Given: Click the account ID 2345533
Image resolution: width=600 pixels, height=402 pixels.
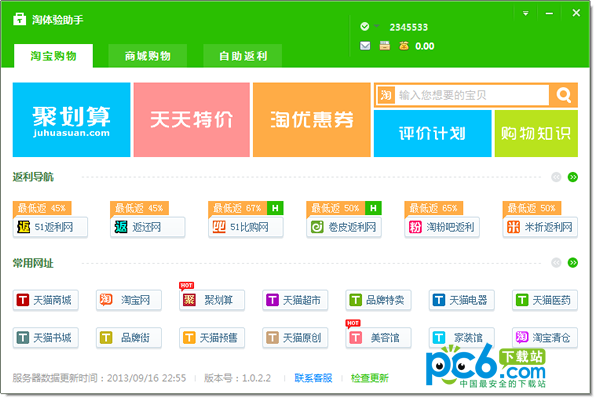Looking at the screenshot, I should click(409, 27).
